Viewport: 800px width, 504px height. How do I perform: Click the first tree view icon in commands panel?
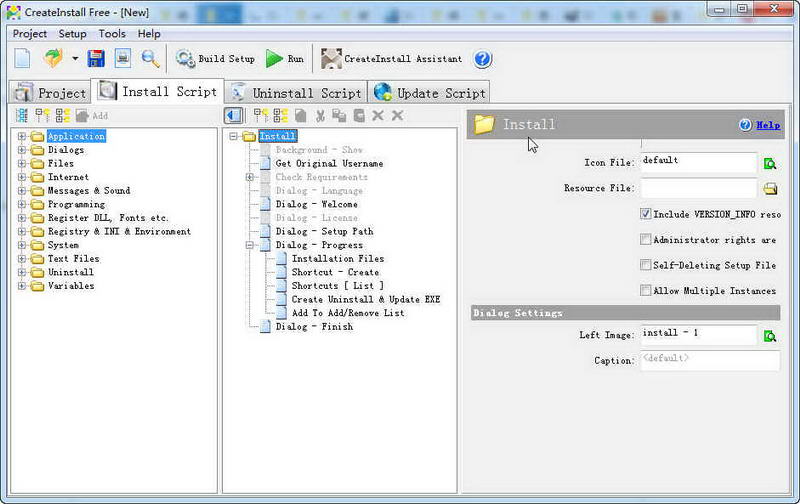coord(22,116)
